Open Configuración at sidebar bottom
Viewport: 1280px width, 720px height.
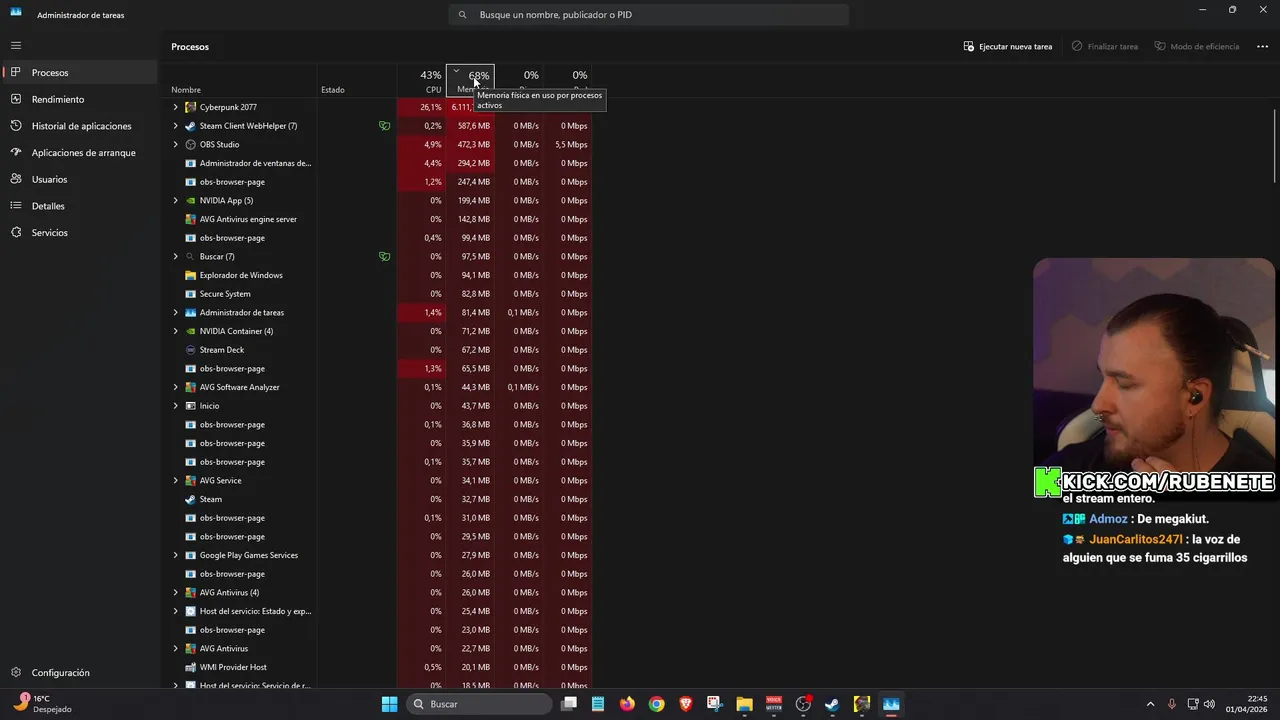point(79,673)
